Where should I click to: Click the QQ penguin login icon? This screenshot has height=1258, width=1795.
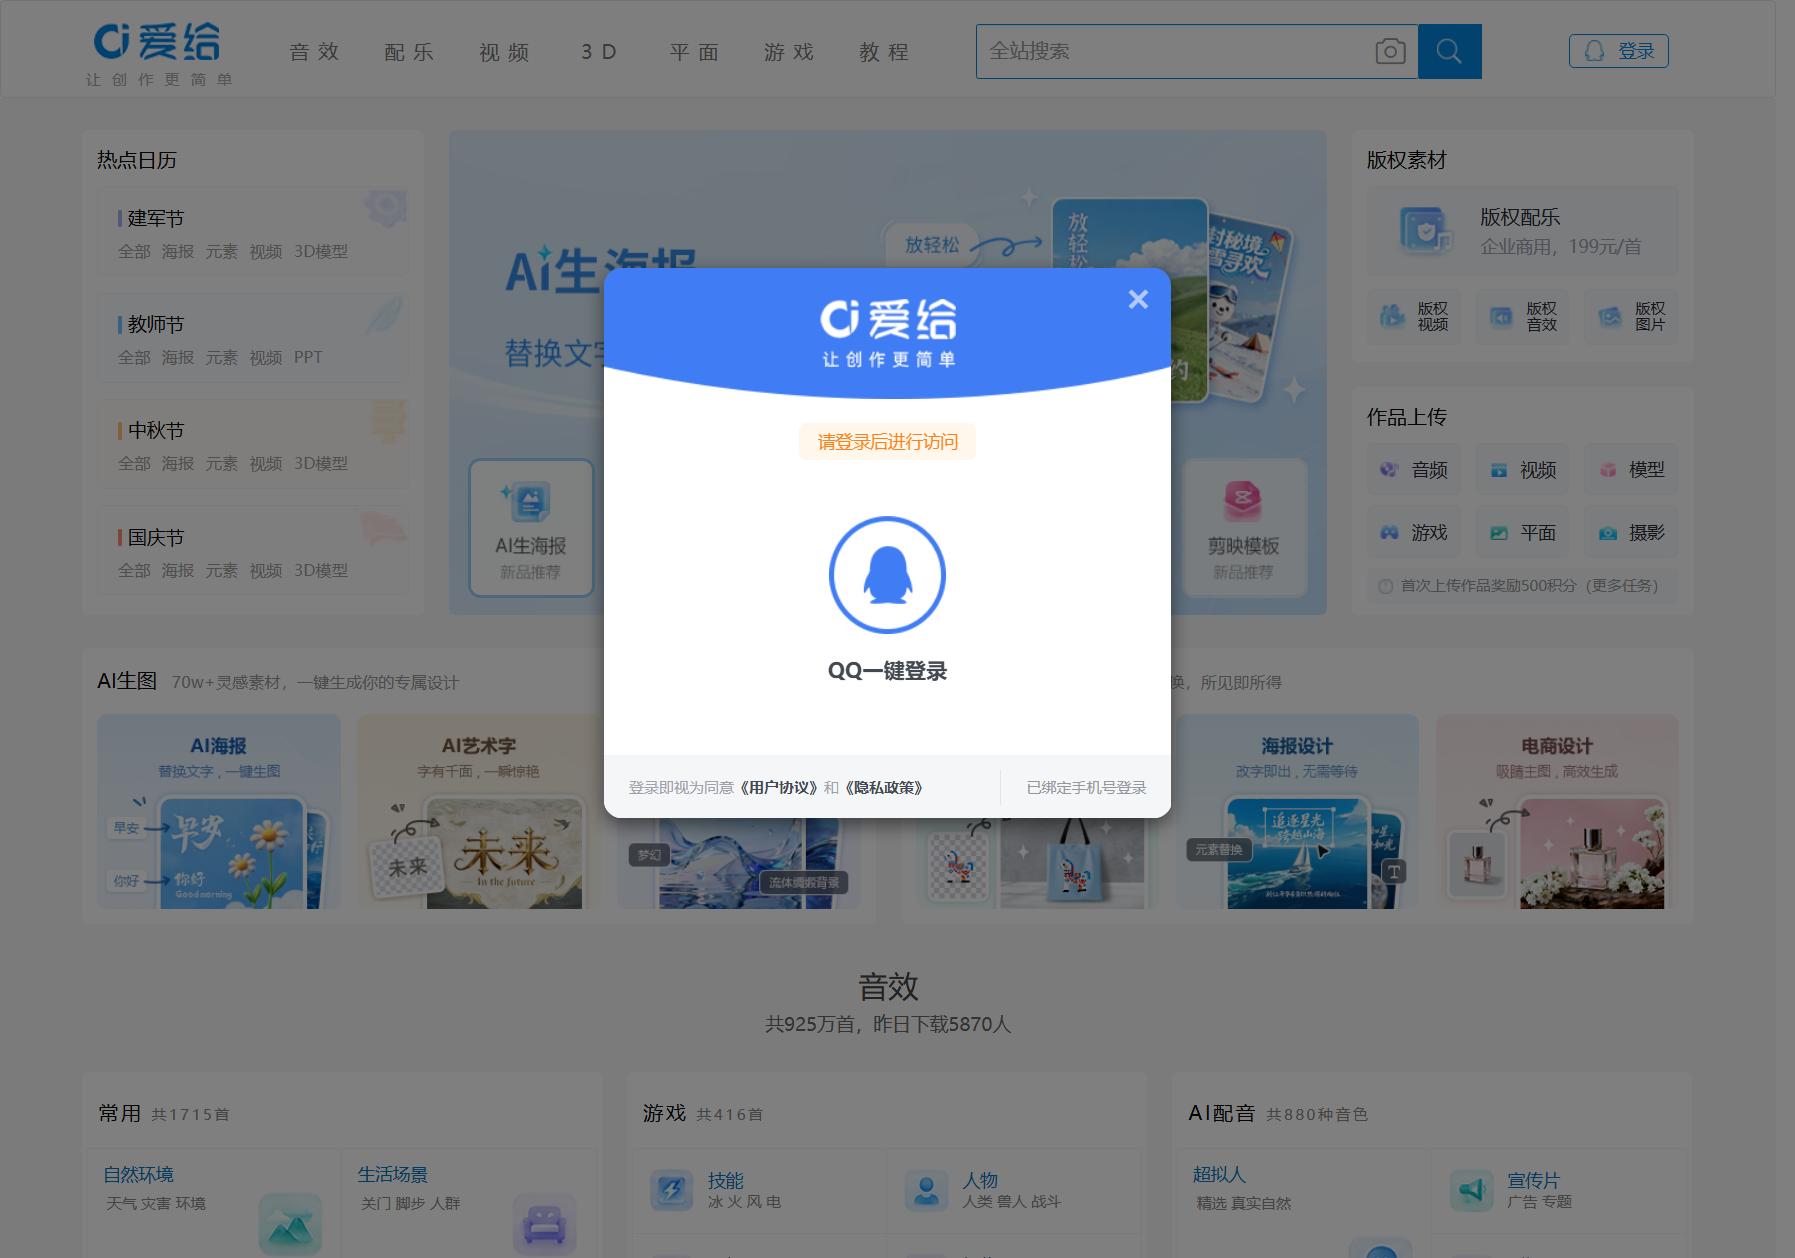pyautogui.click(x=887, y=575)
